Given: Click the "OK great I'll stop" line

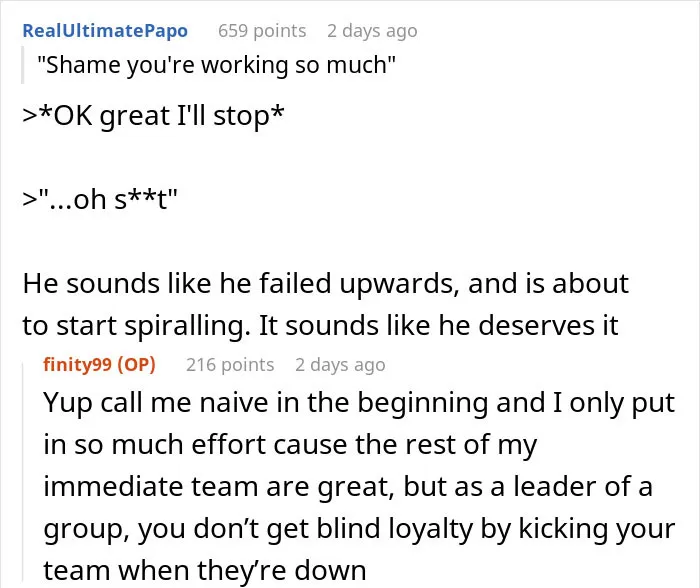Looking at the screenshot, I should (x=153, y=116).
